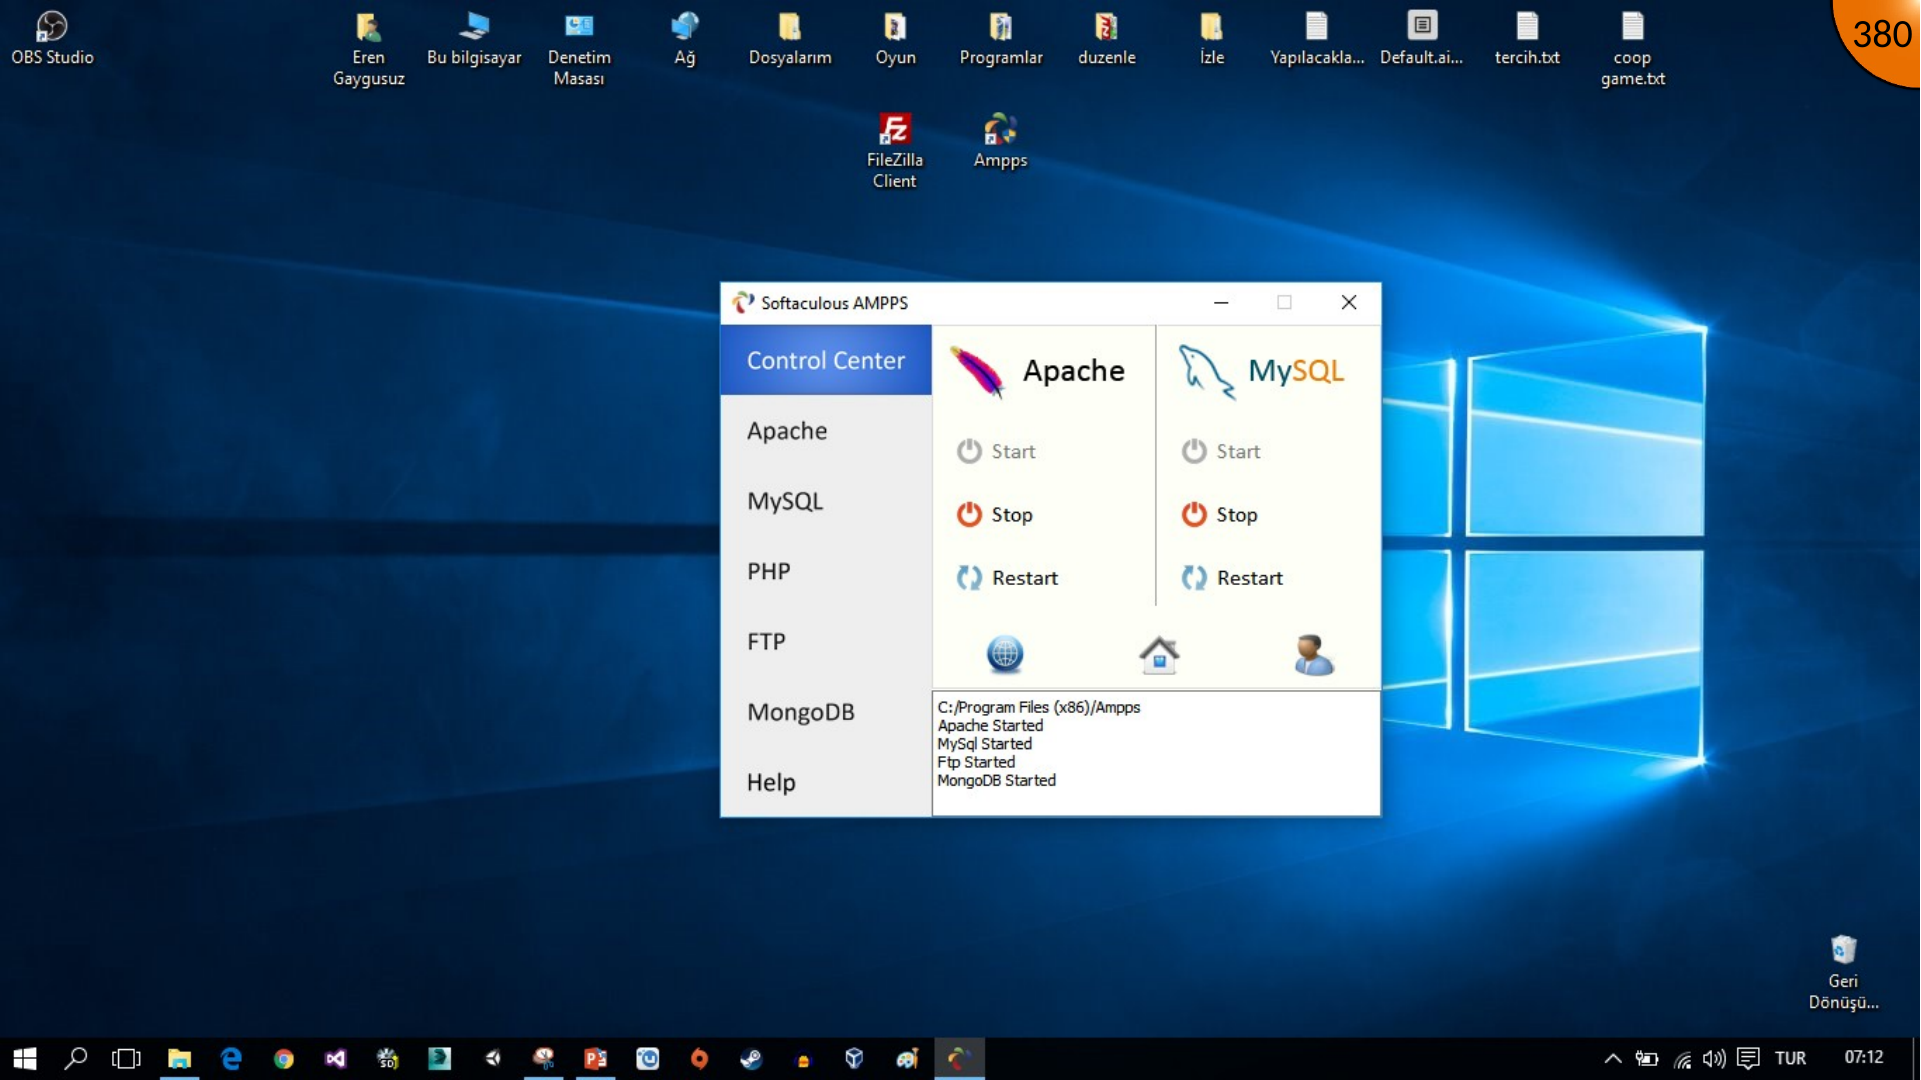Restart the Apache server

click(x=1007, y=577)
